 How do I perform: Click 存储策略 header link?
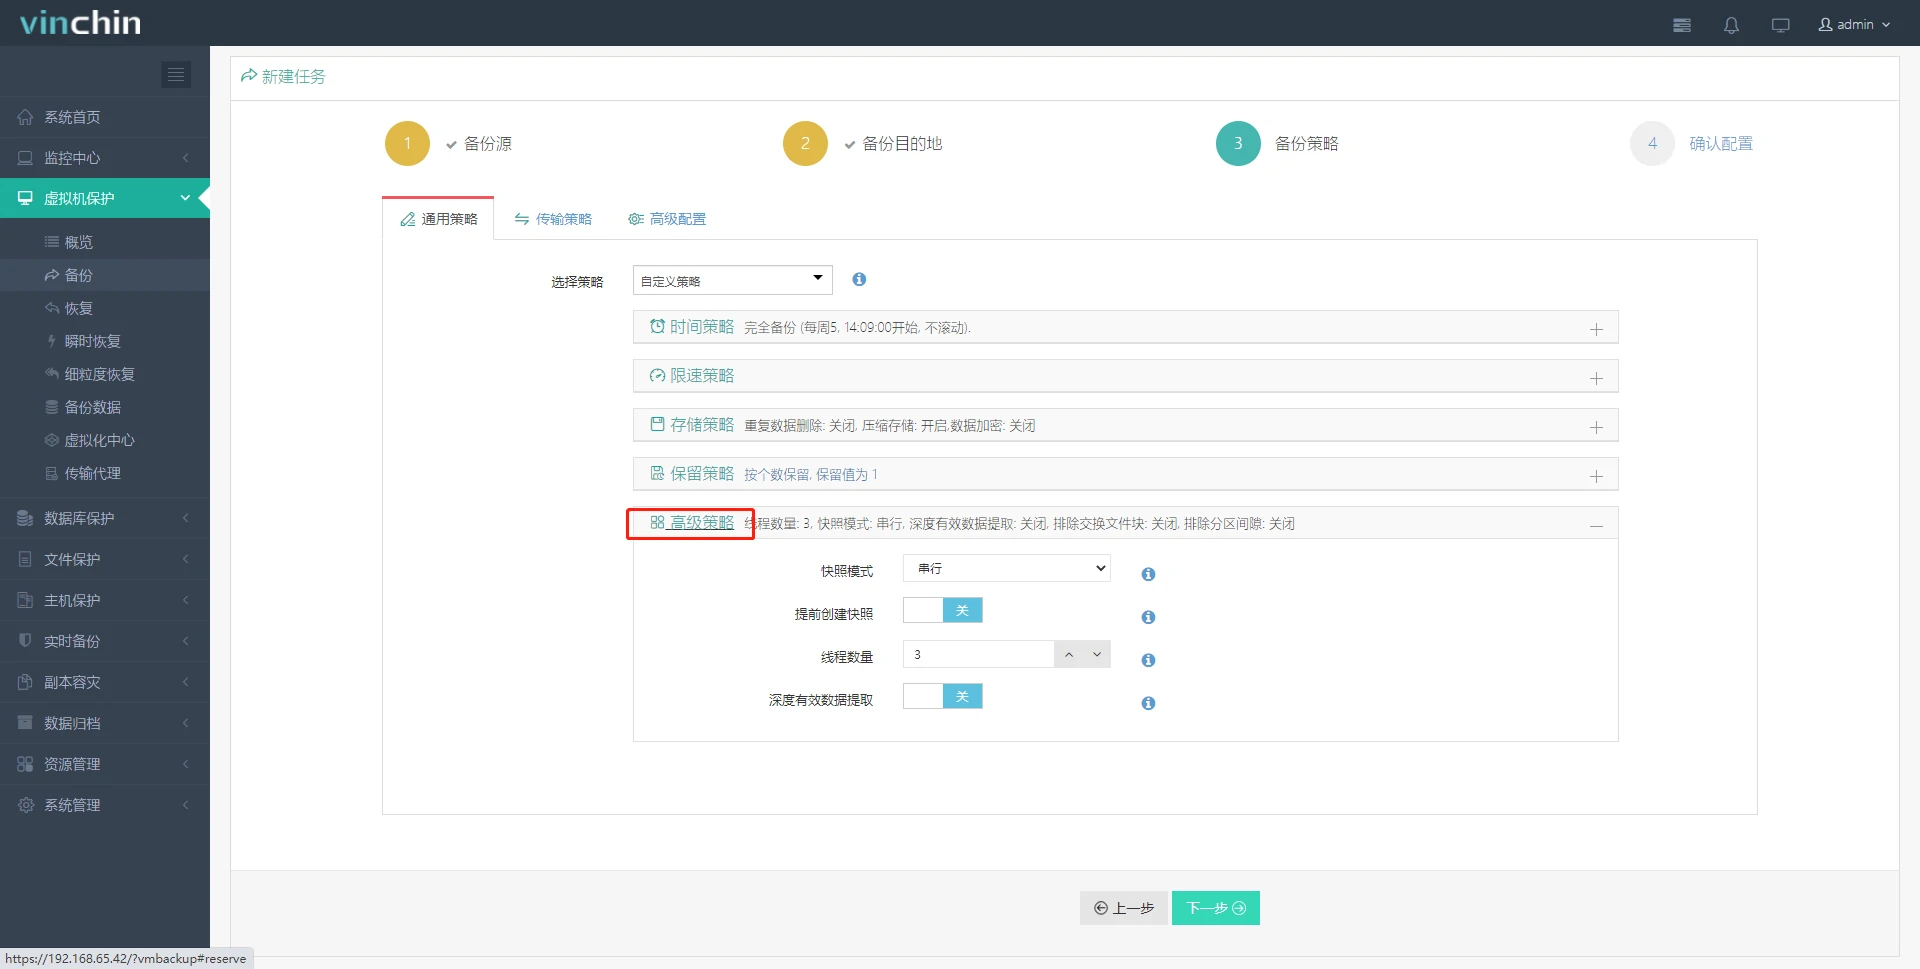(x=692, y=425)
